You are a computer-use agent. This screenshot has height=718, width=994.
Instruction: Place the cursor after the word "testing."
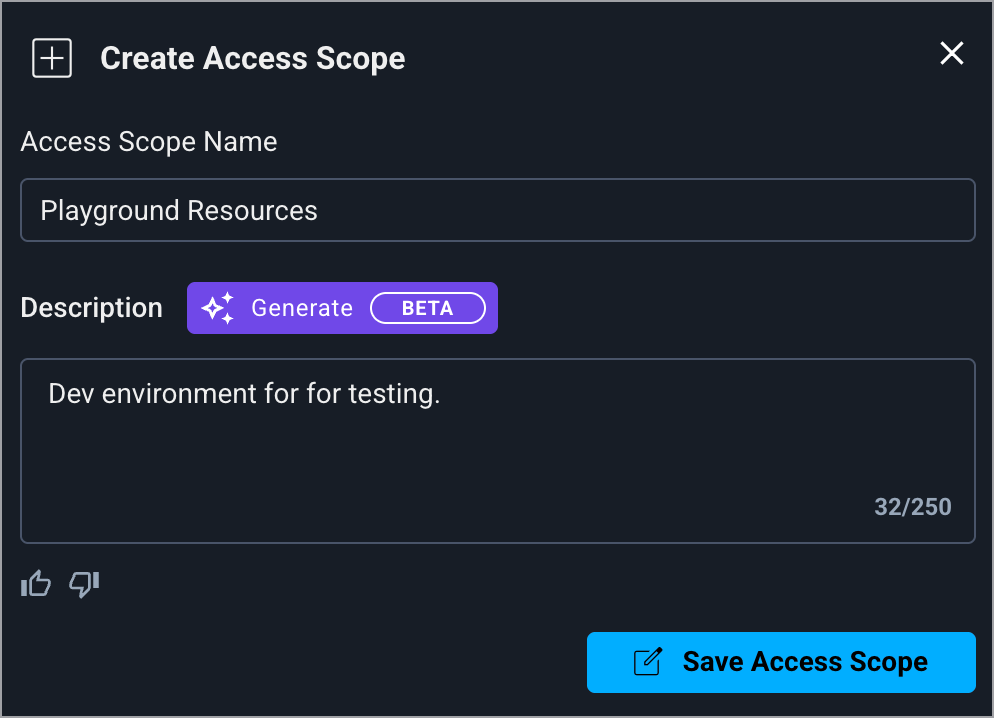point(442,394)
